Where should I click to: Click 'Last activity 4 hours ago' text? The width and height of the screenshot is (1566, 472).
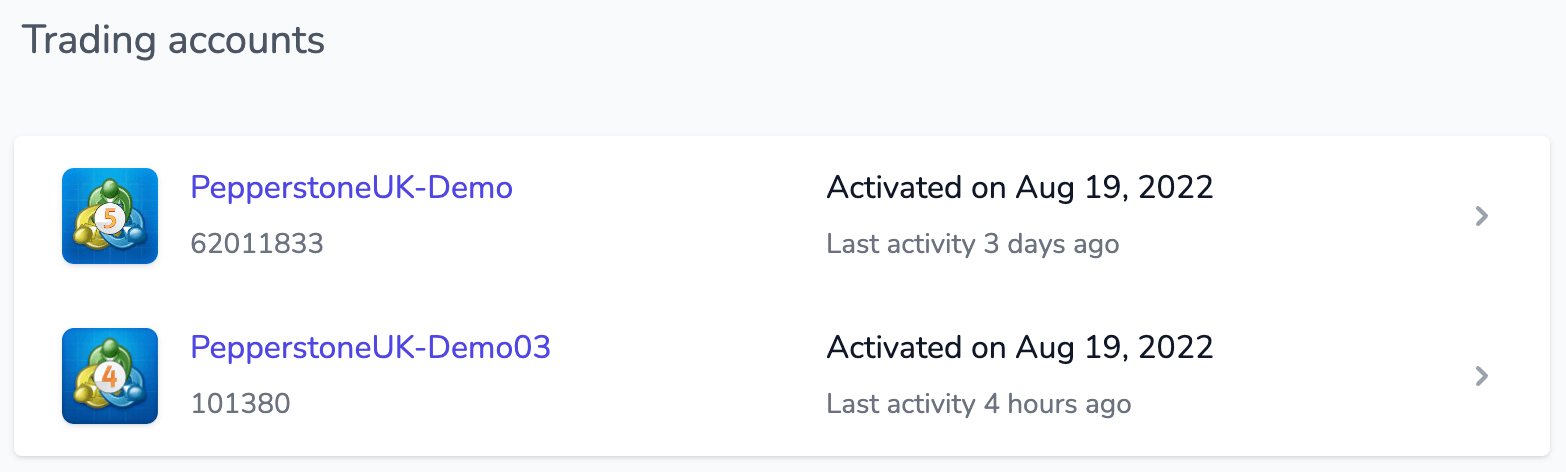[x=979, y=404]
